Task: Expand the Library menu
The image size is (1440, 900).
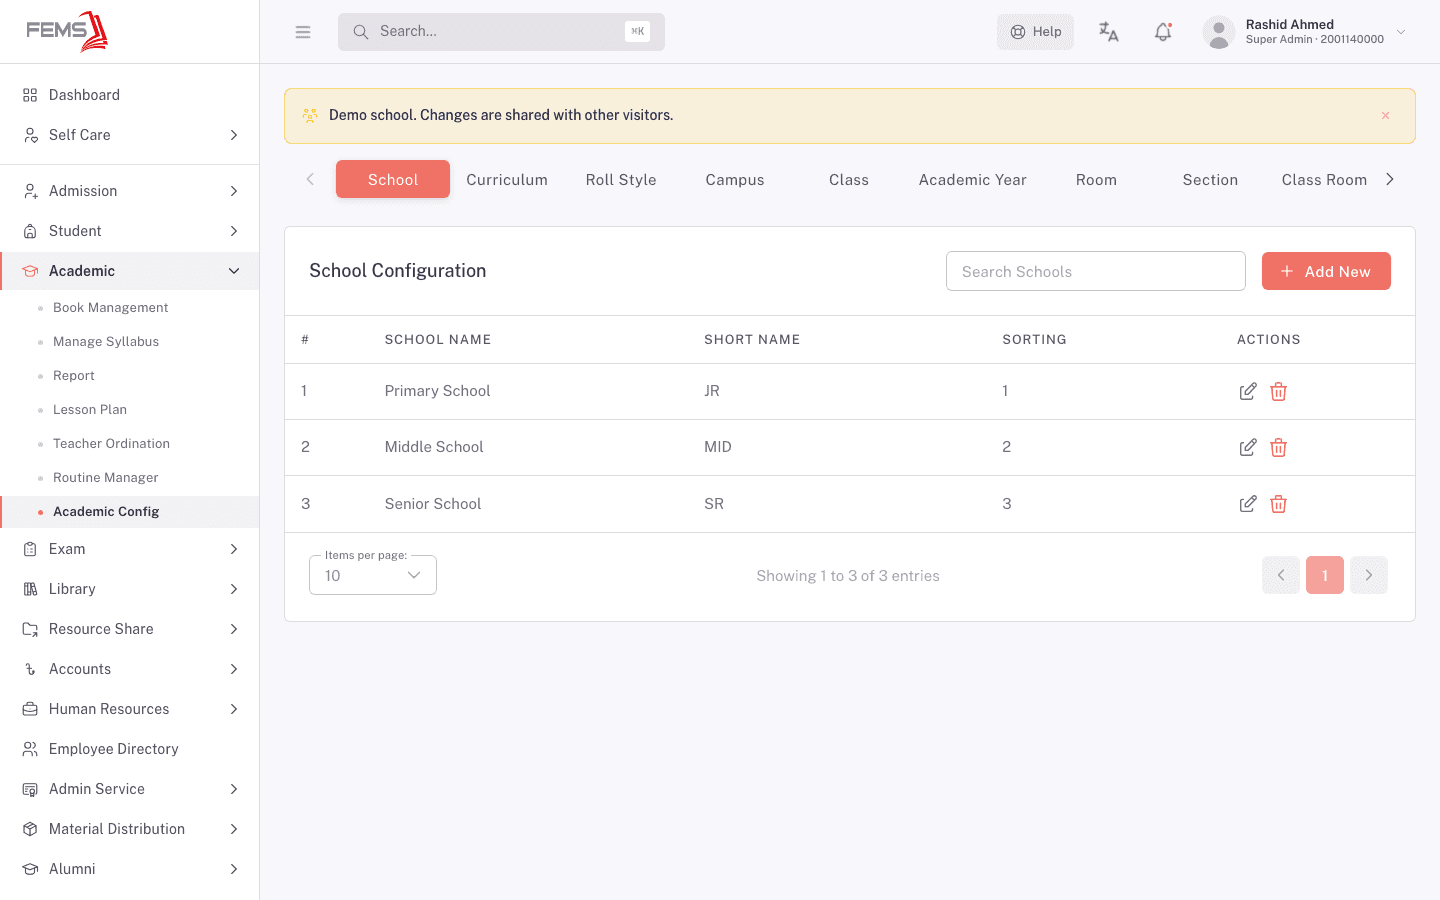Action: tap(130, 589)
